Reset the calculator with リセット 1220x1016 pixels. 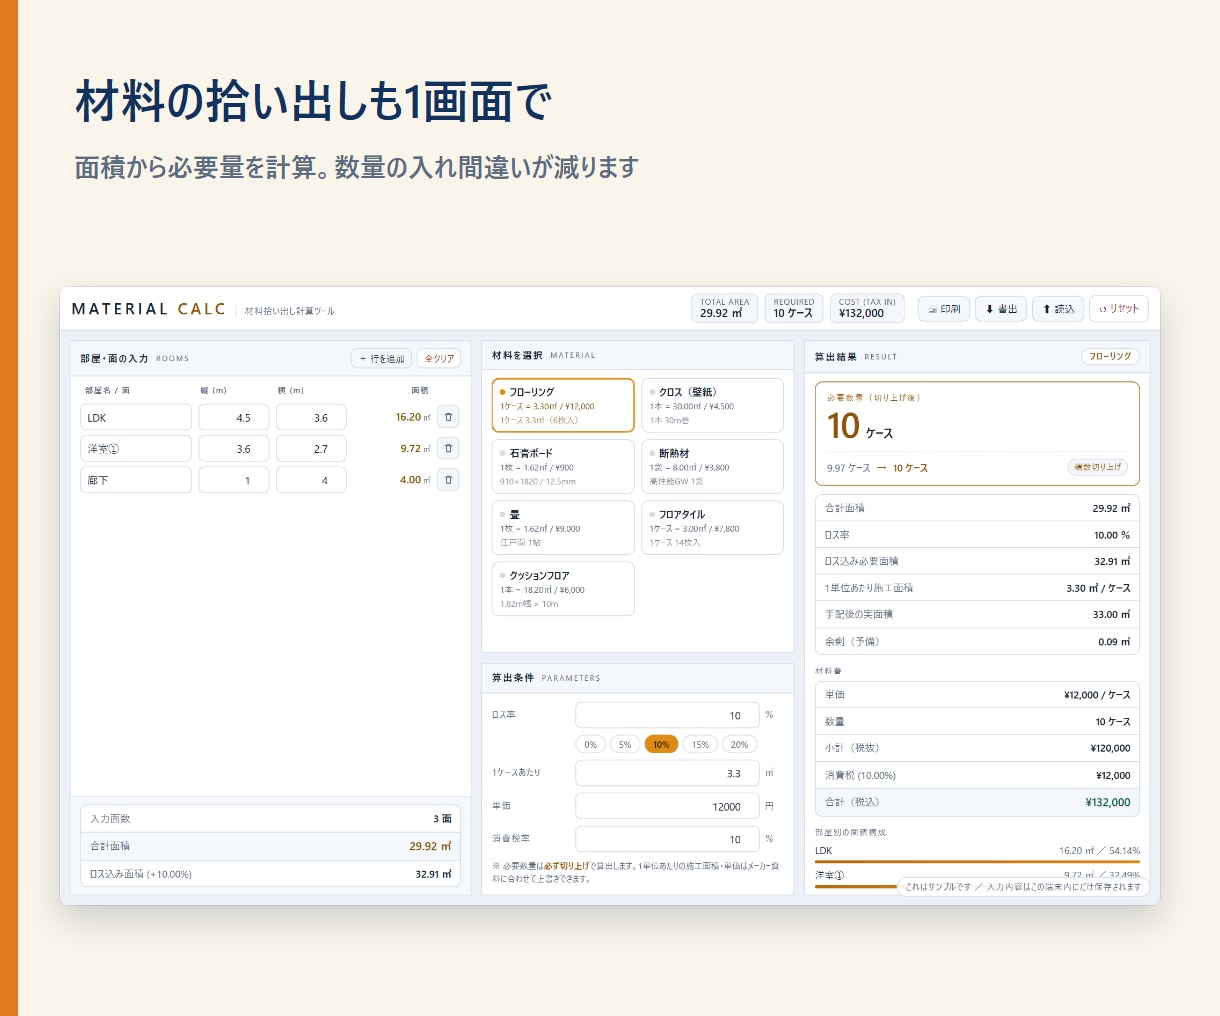(x=1119, y=309)
